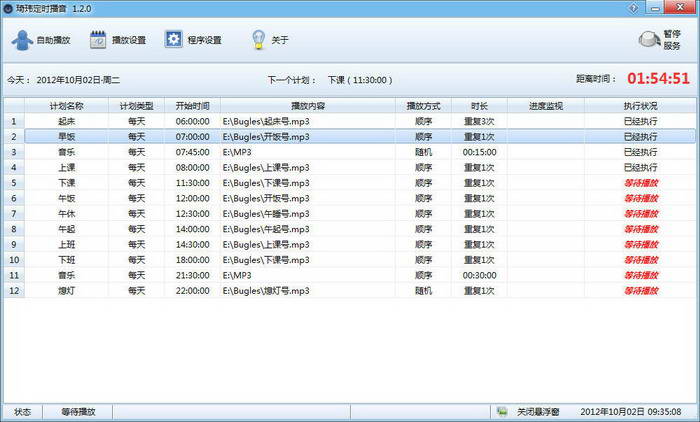Click 等待播放 status in row 9

pyautogui.click(x=641, y=245)
